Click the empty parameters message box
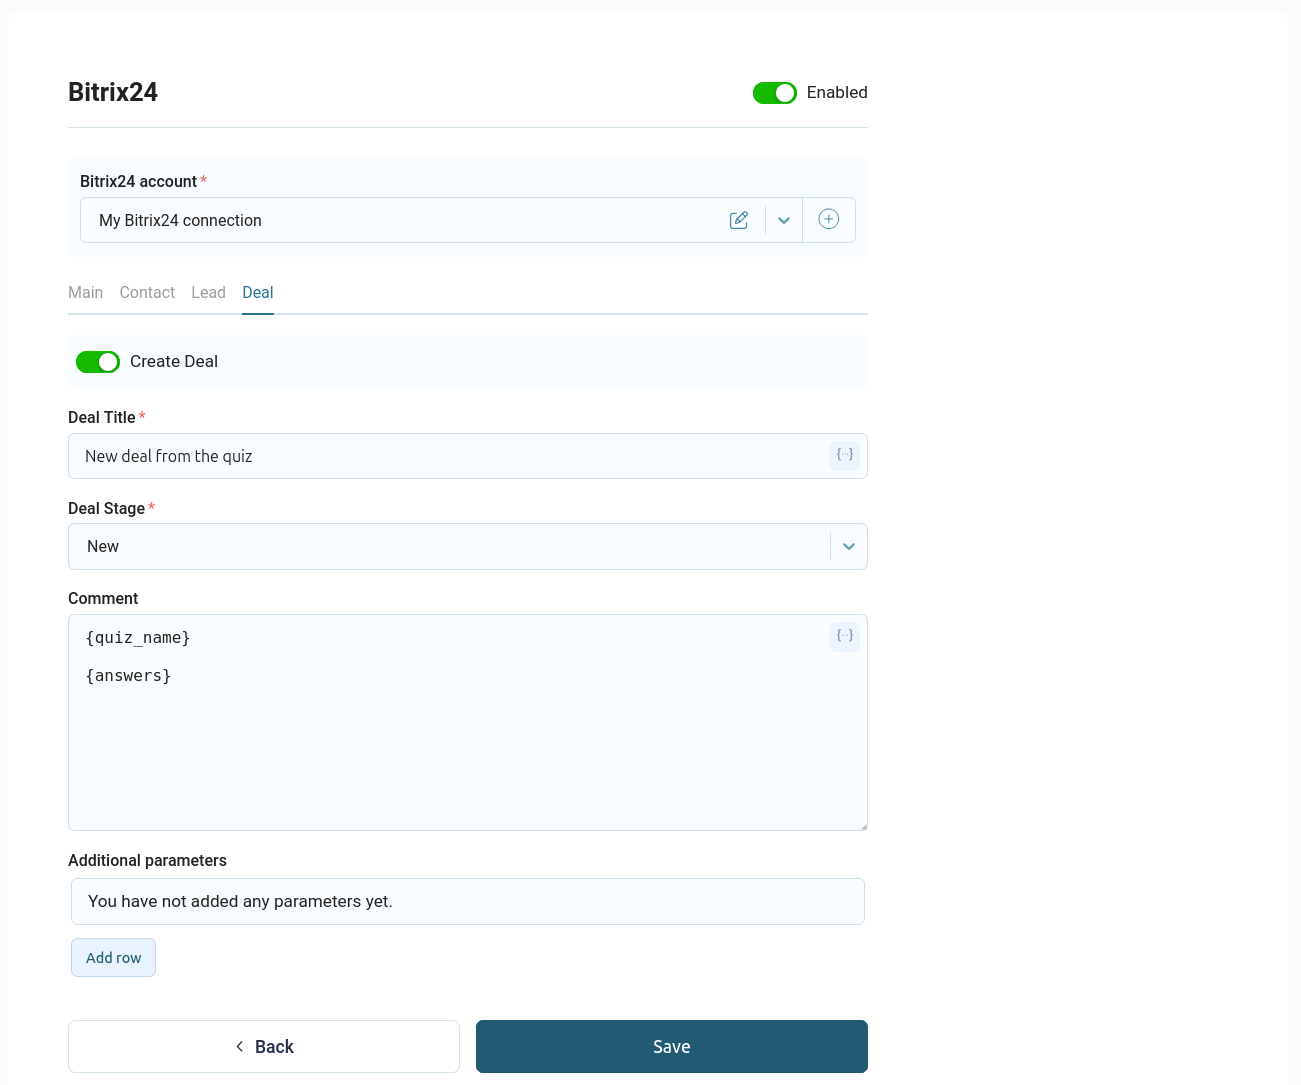Image resolution: width=1301 pixels, height=1085 pixels. tap(467, 901)
